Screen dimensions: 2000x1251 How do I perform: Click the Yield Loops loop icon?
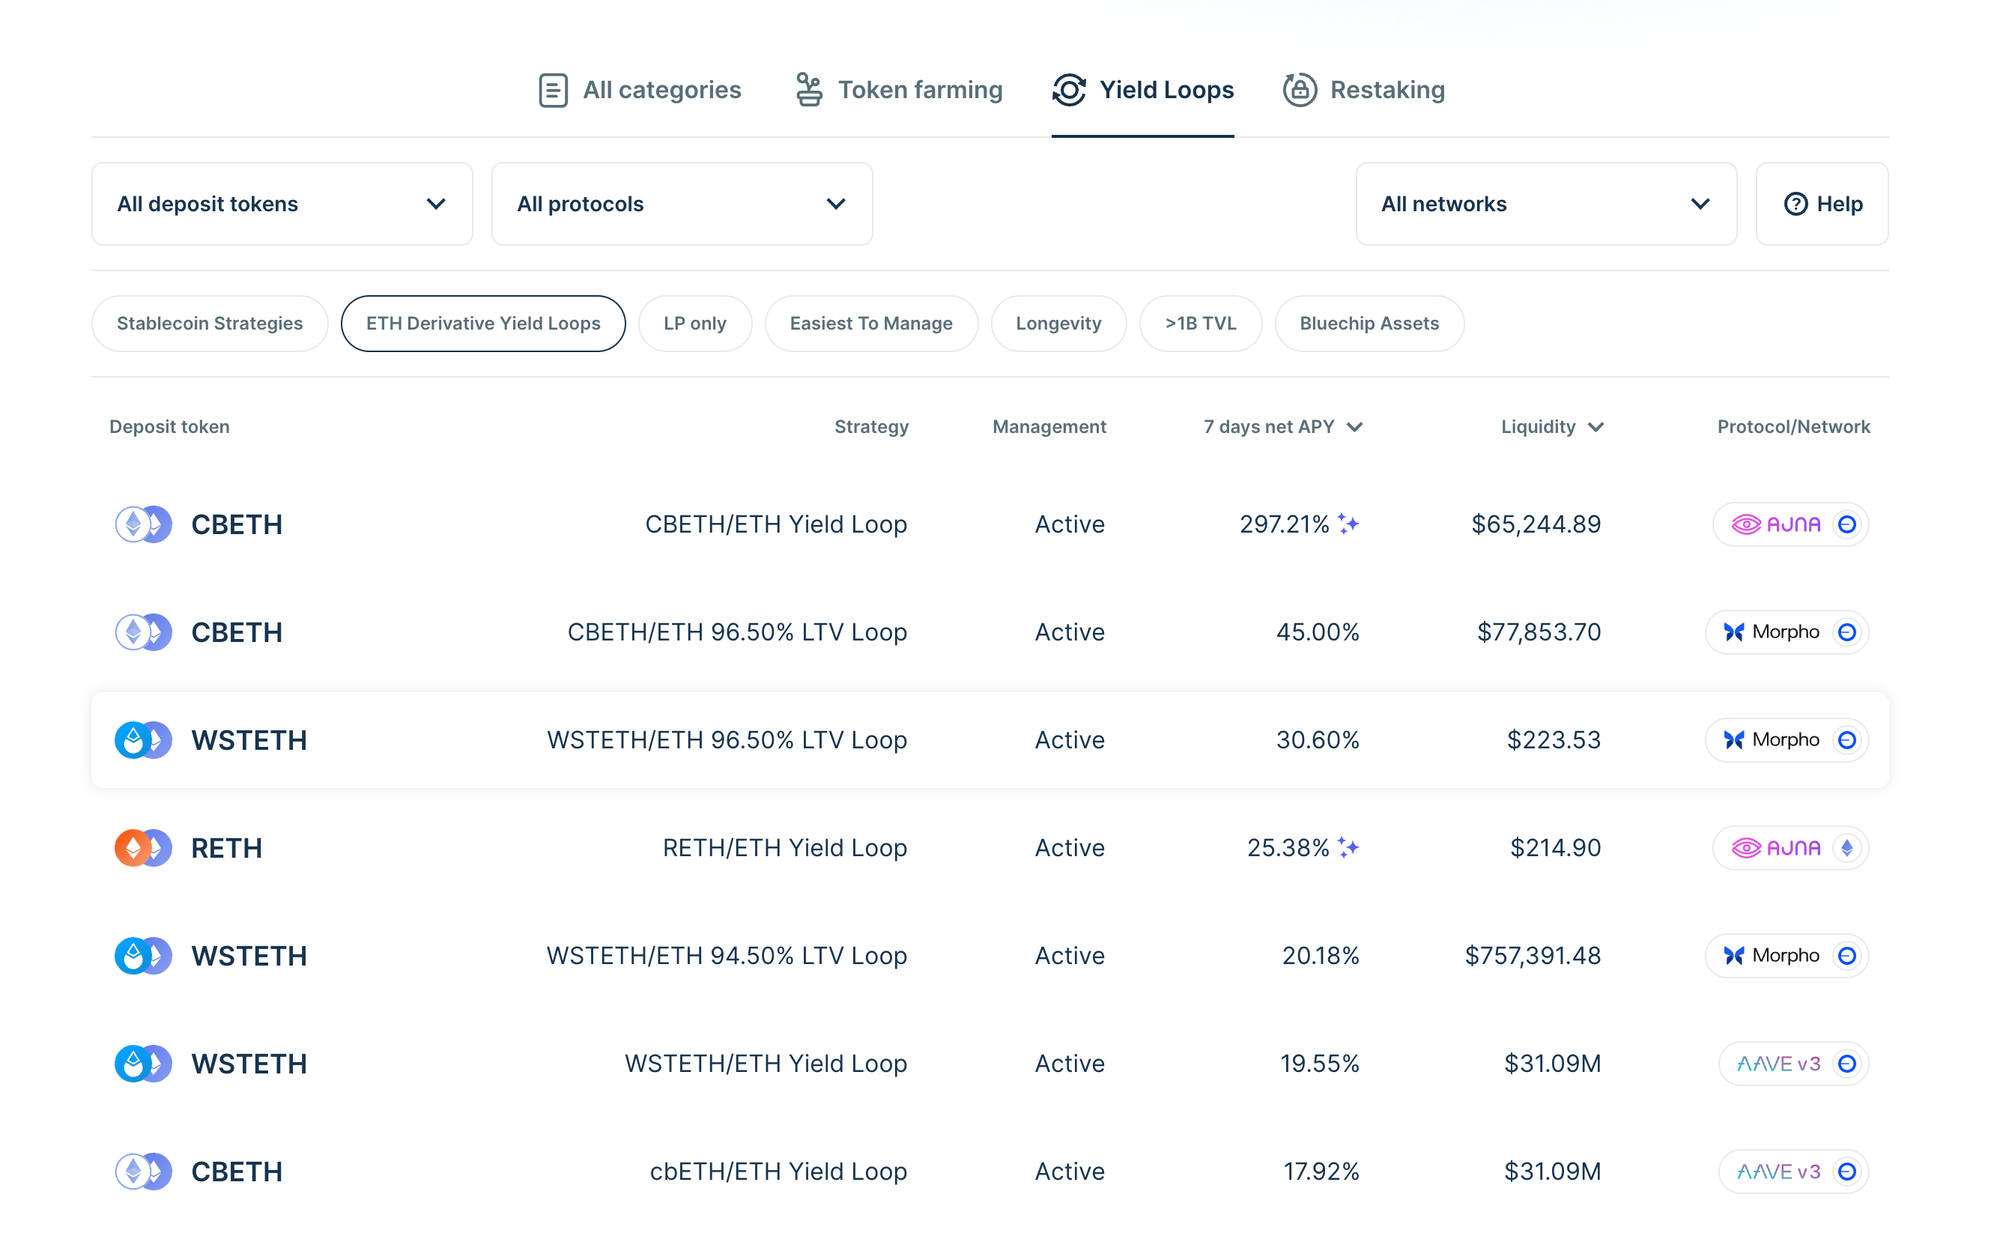pos(1069,90)
